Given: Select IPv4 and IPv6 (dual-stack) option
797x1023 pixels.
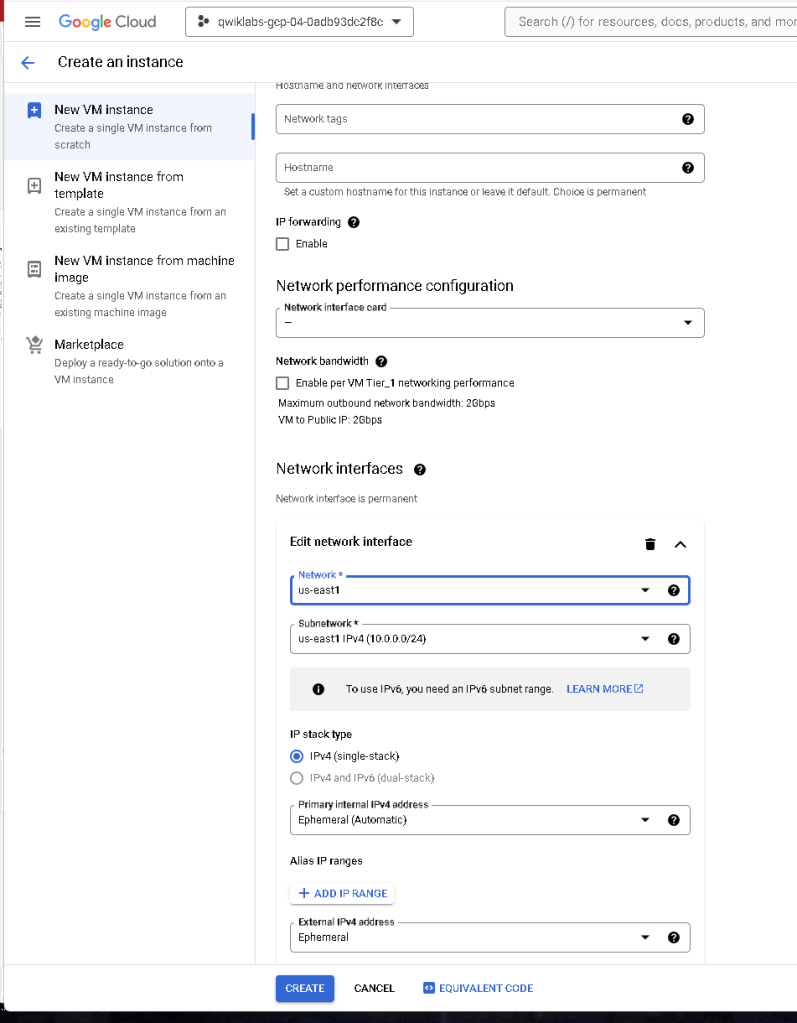Looking at the screenshot, I should coord(297,778).
